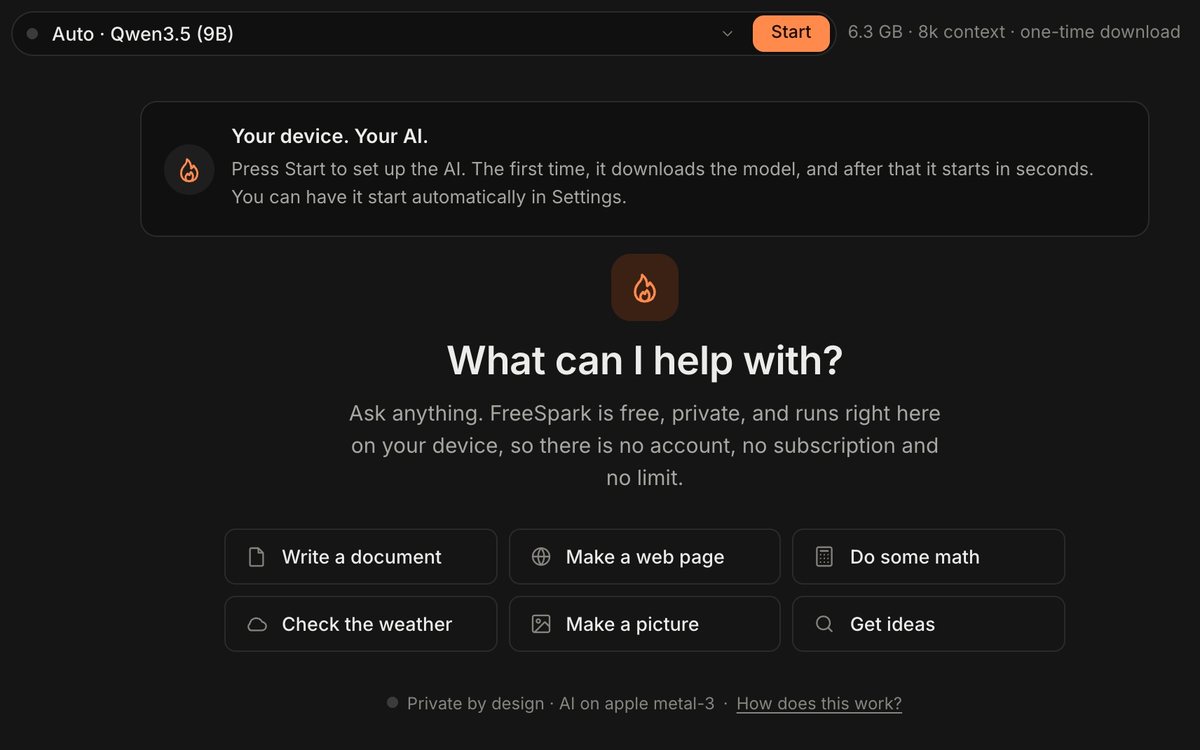Click the calculator icon

[x=824, y=557]
